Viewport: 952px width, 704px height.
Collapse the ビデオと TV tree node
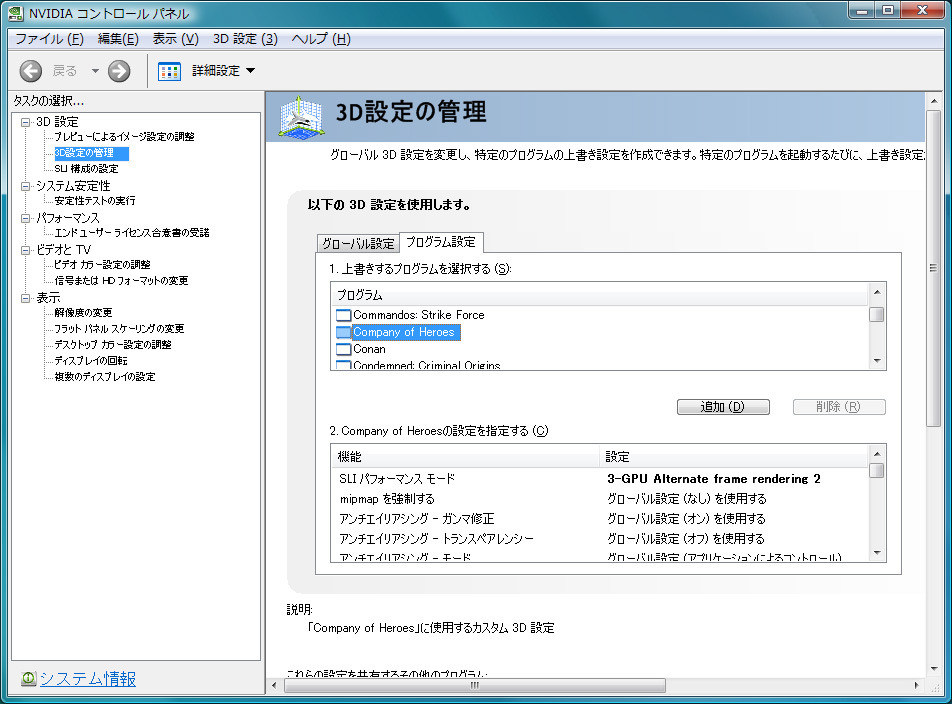26,250
